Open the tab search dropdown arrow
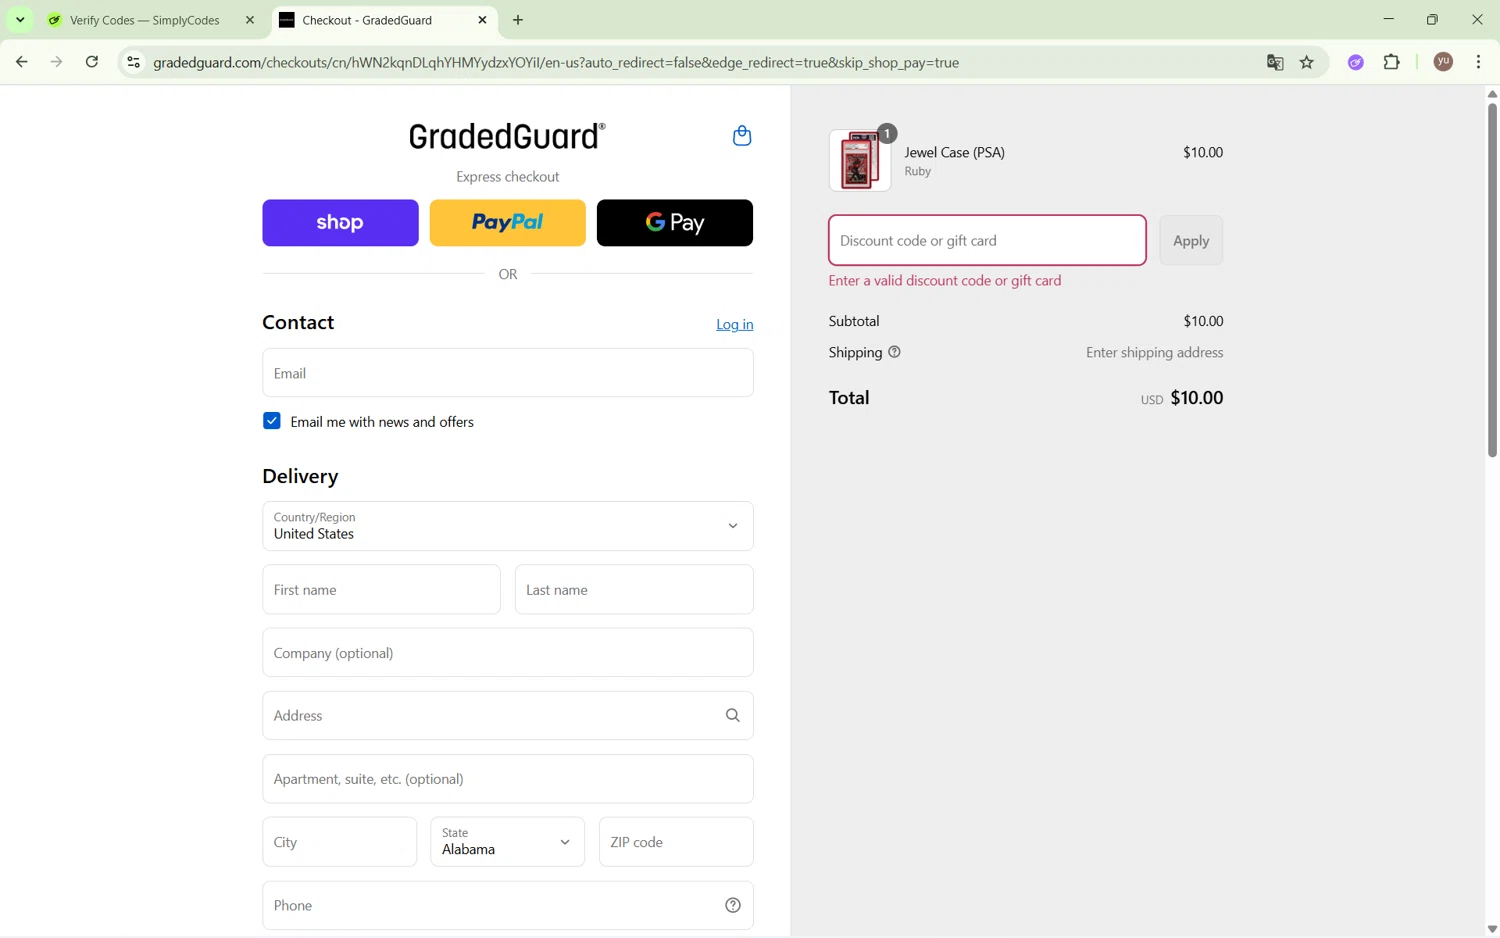Screen dimensions: 1500x938 pos(20,20)
